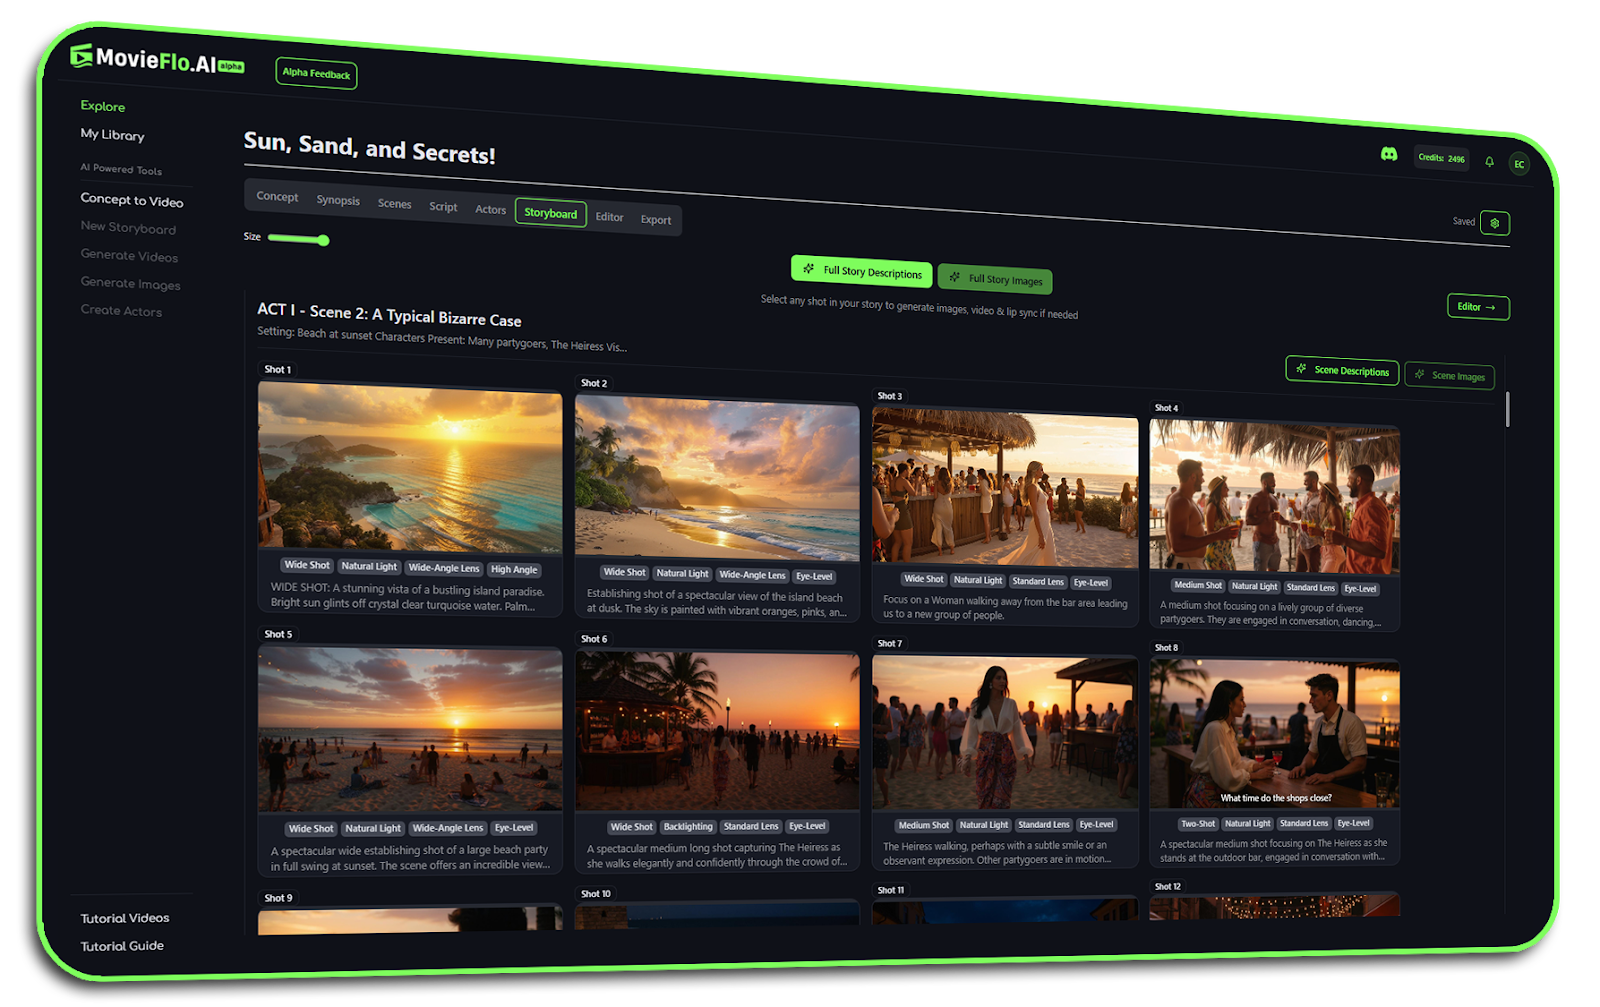The height and width of the screenshot is (1007, 1600).
Task: Select Concept to Video tool
Action: 132,200
